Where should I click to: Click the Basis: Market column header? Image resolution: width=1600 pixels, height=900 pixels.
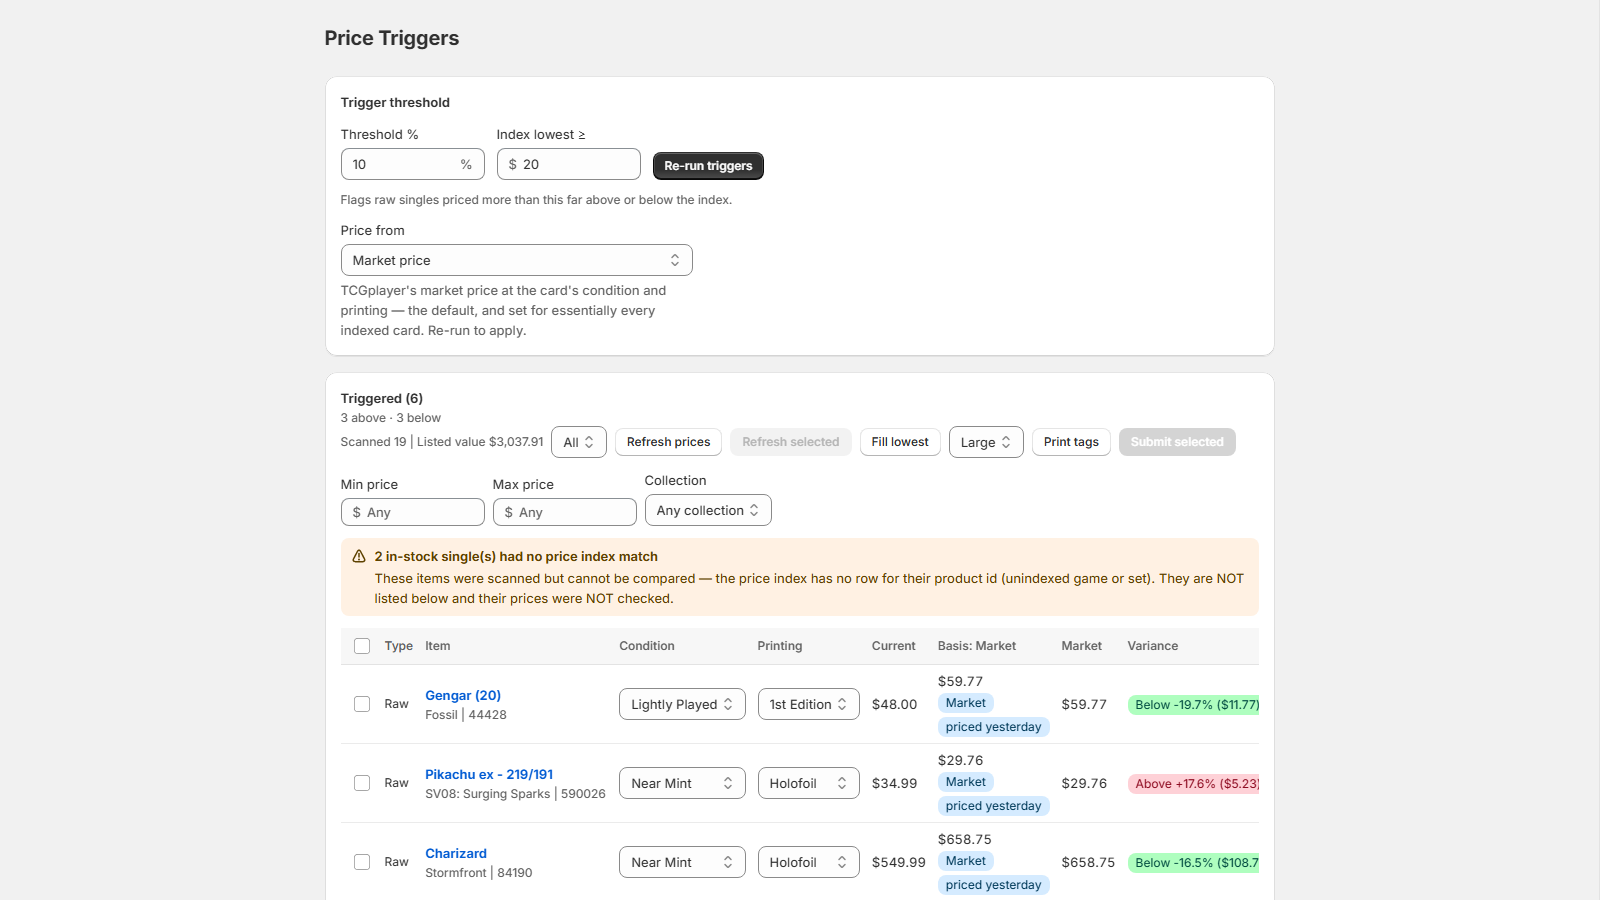pos(977,646)
